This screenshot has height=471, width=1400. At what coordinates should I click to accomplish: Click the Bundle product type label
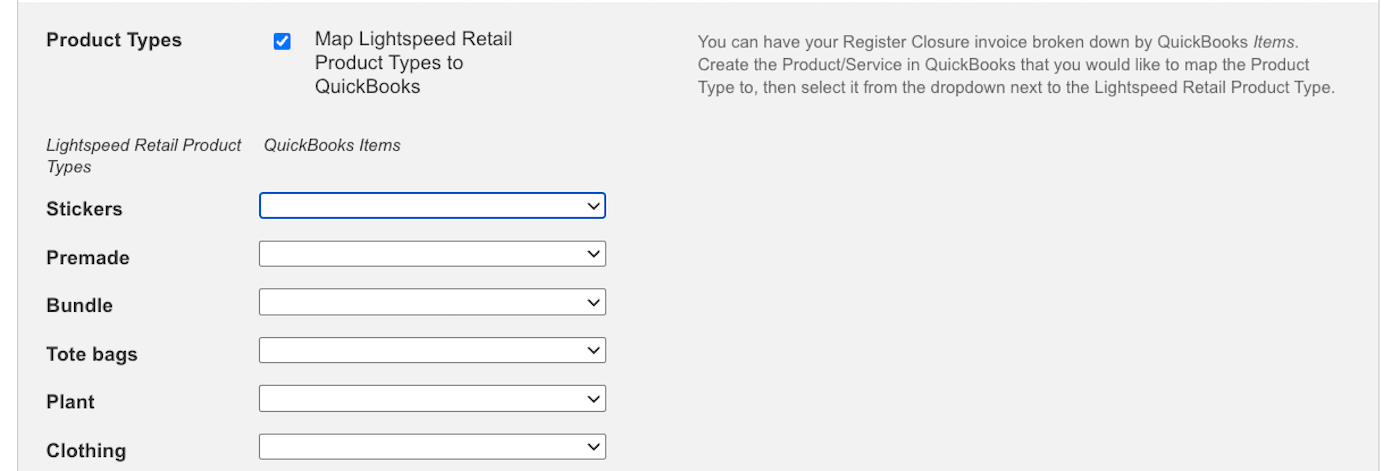point(79,306)
